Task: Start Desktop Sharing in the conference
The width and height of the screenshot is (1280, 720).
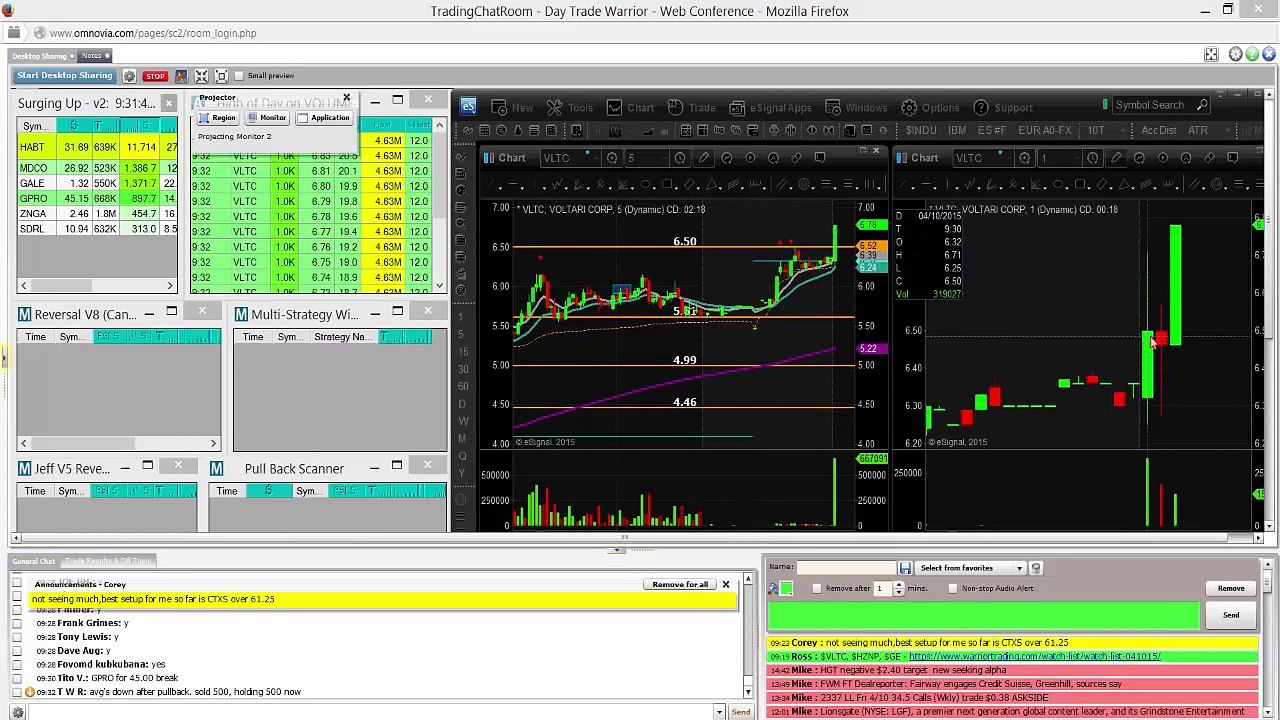Action: pos(65,76)
